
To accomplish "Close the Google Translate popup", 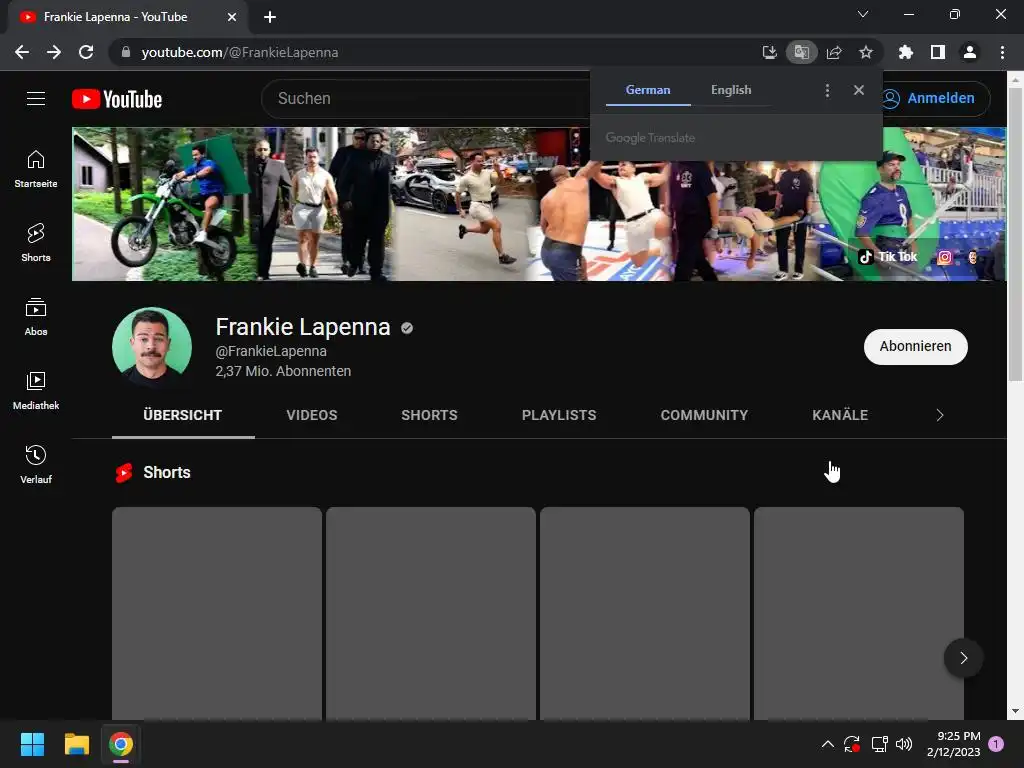I will coord(859,90).
